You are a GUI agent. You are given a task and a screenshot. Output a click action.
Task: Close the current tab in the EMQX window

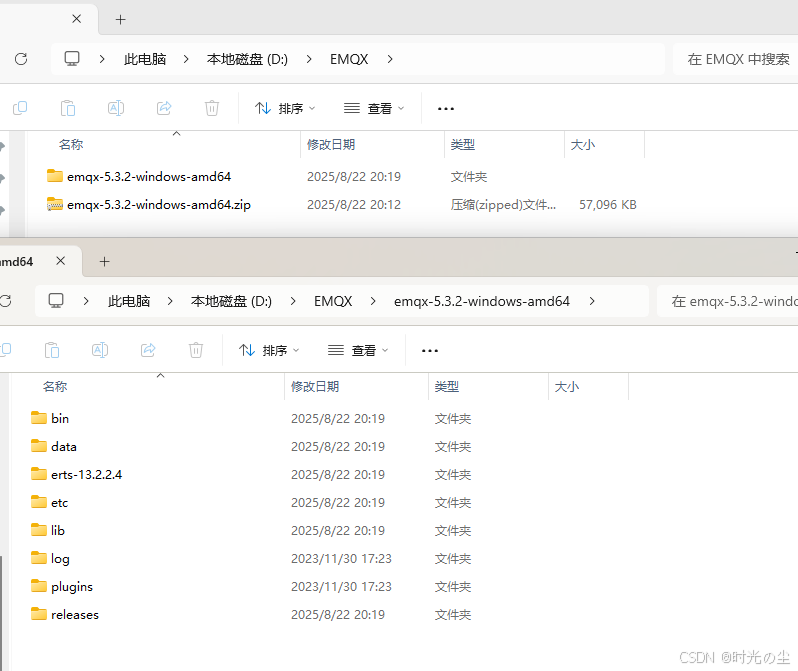77,19
